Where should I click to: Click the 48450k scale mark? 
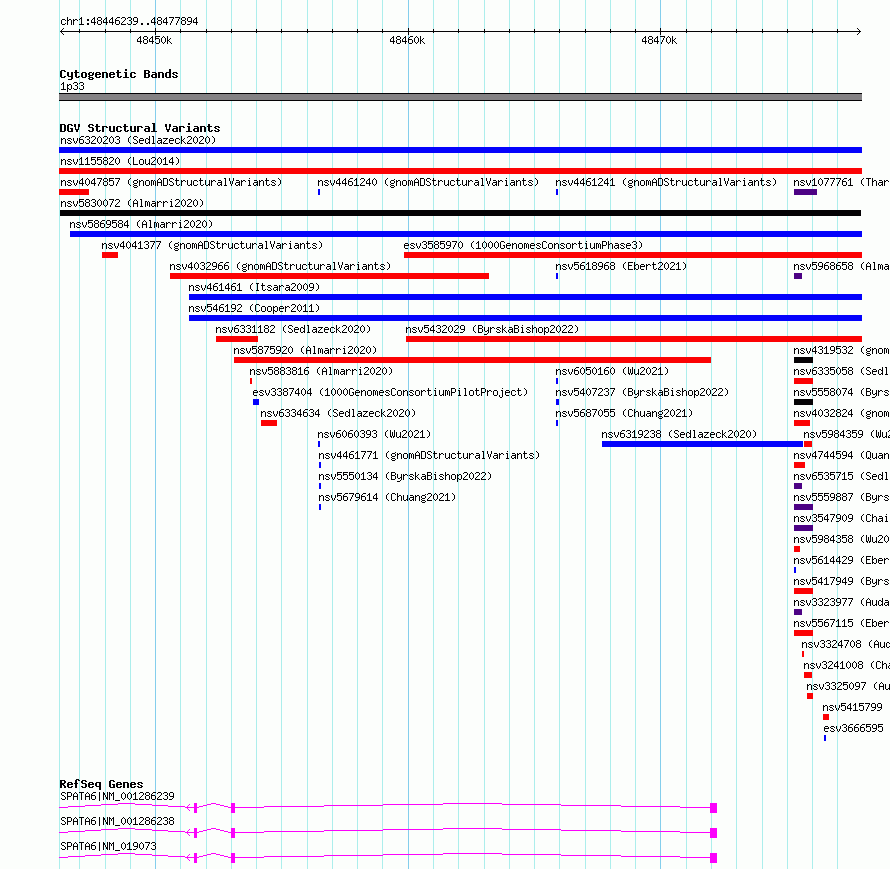pyautogui.click(x=154, y=40)
